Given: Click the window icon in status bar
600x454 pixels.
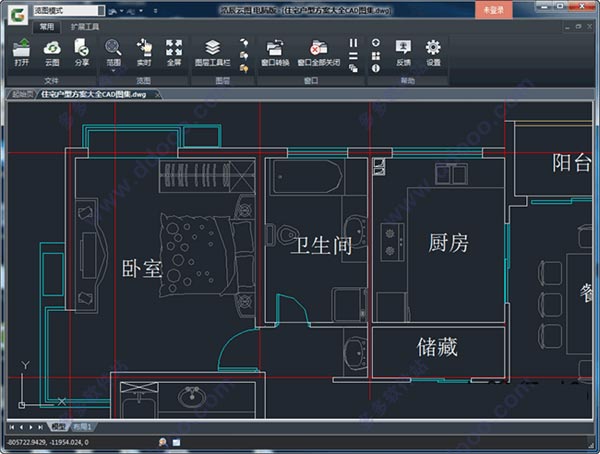Looking at the screenshot, I should point(176,443).
